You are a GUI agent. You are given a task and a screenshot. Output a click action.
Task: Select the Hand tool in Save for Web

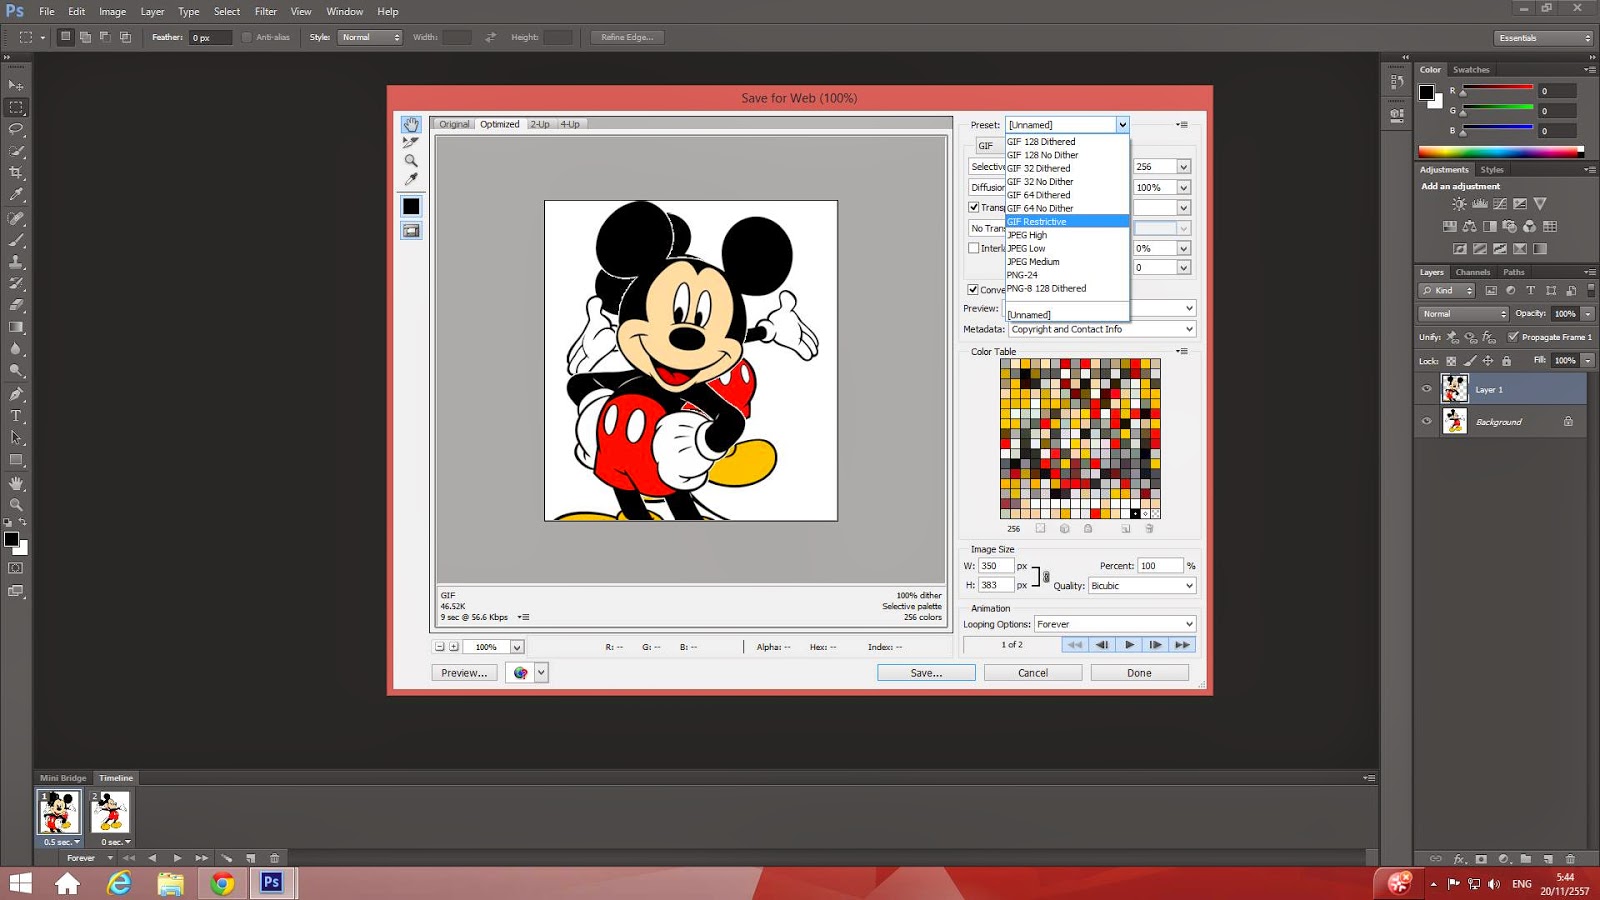coord(411,125)
